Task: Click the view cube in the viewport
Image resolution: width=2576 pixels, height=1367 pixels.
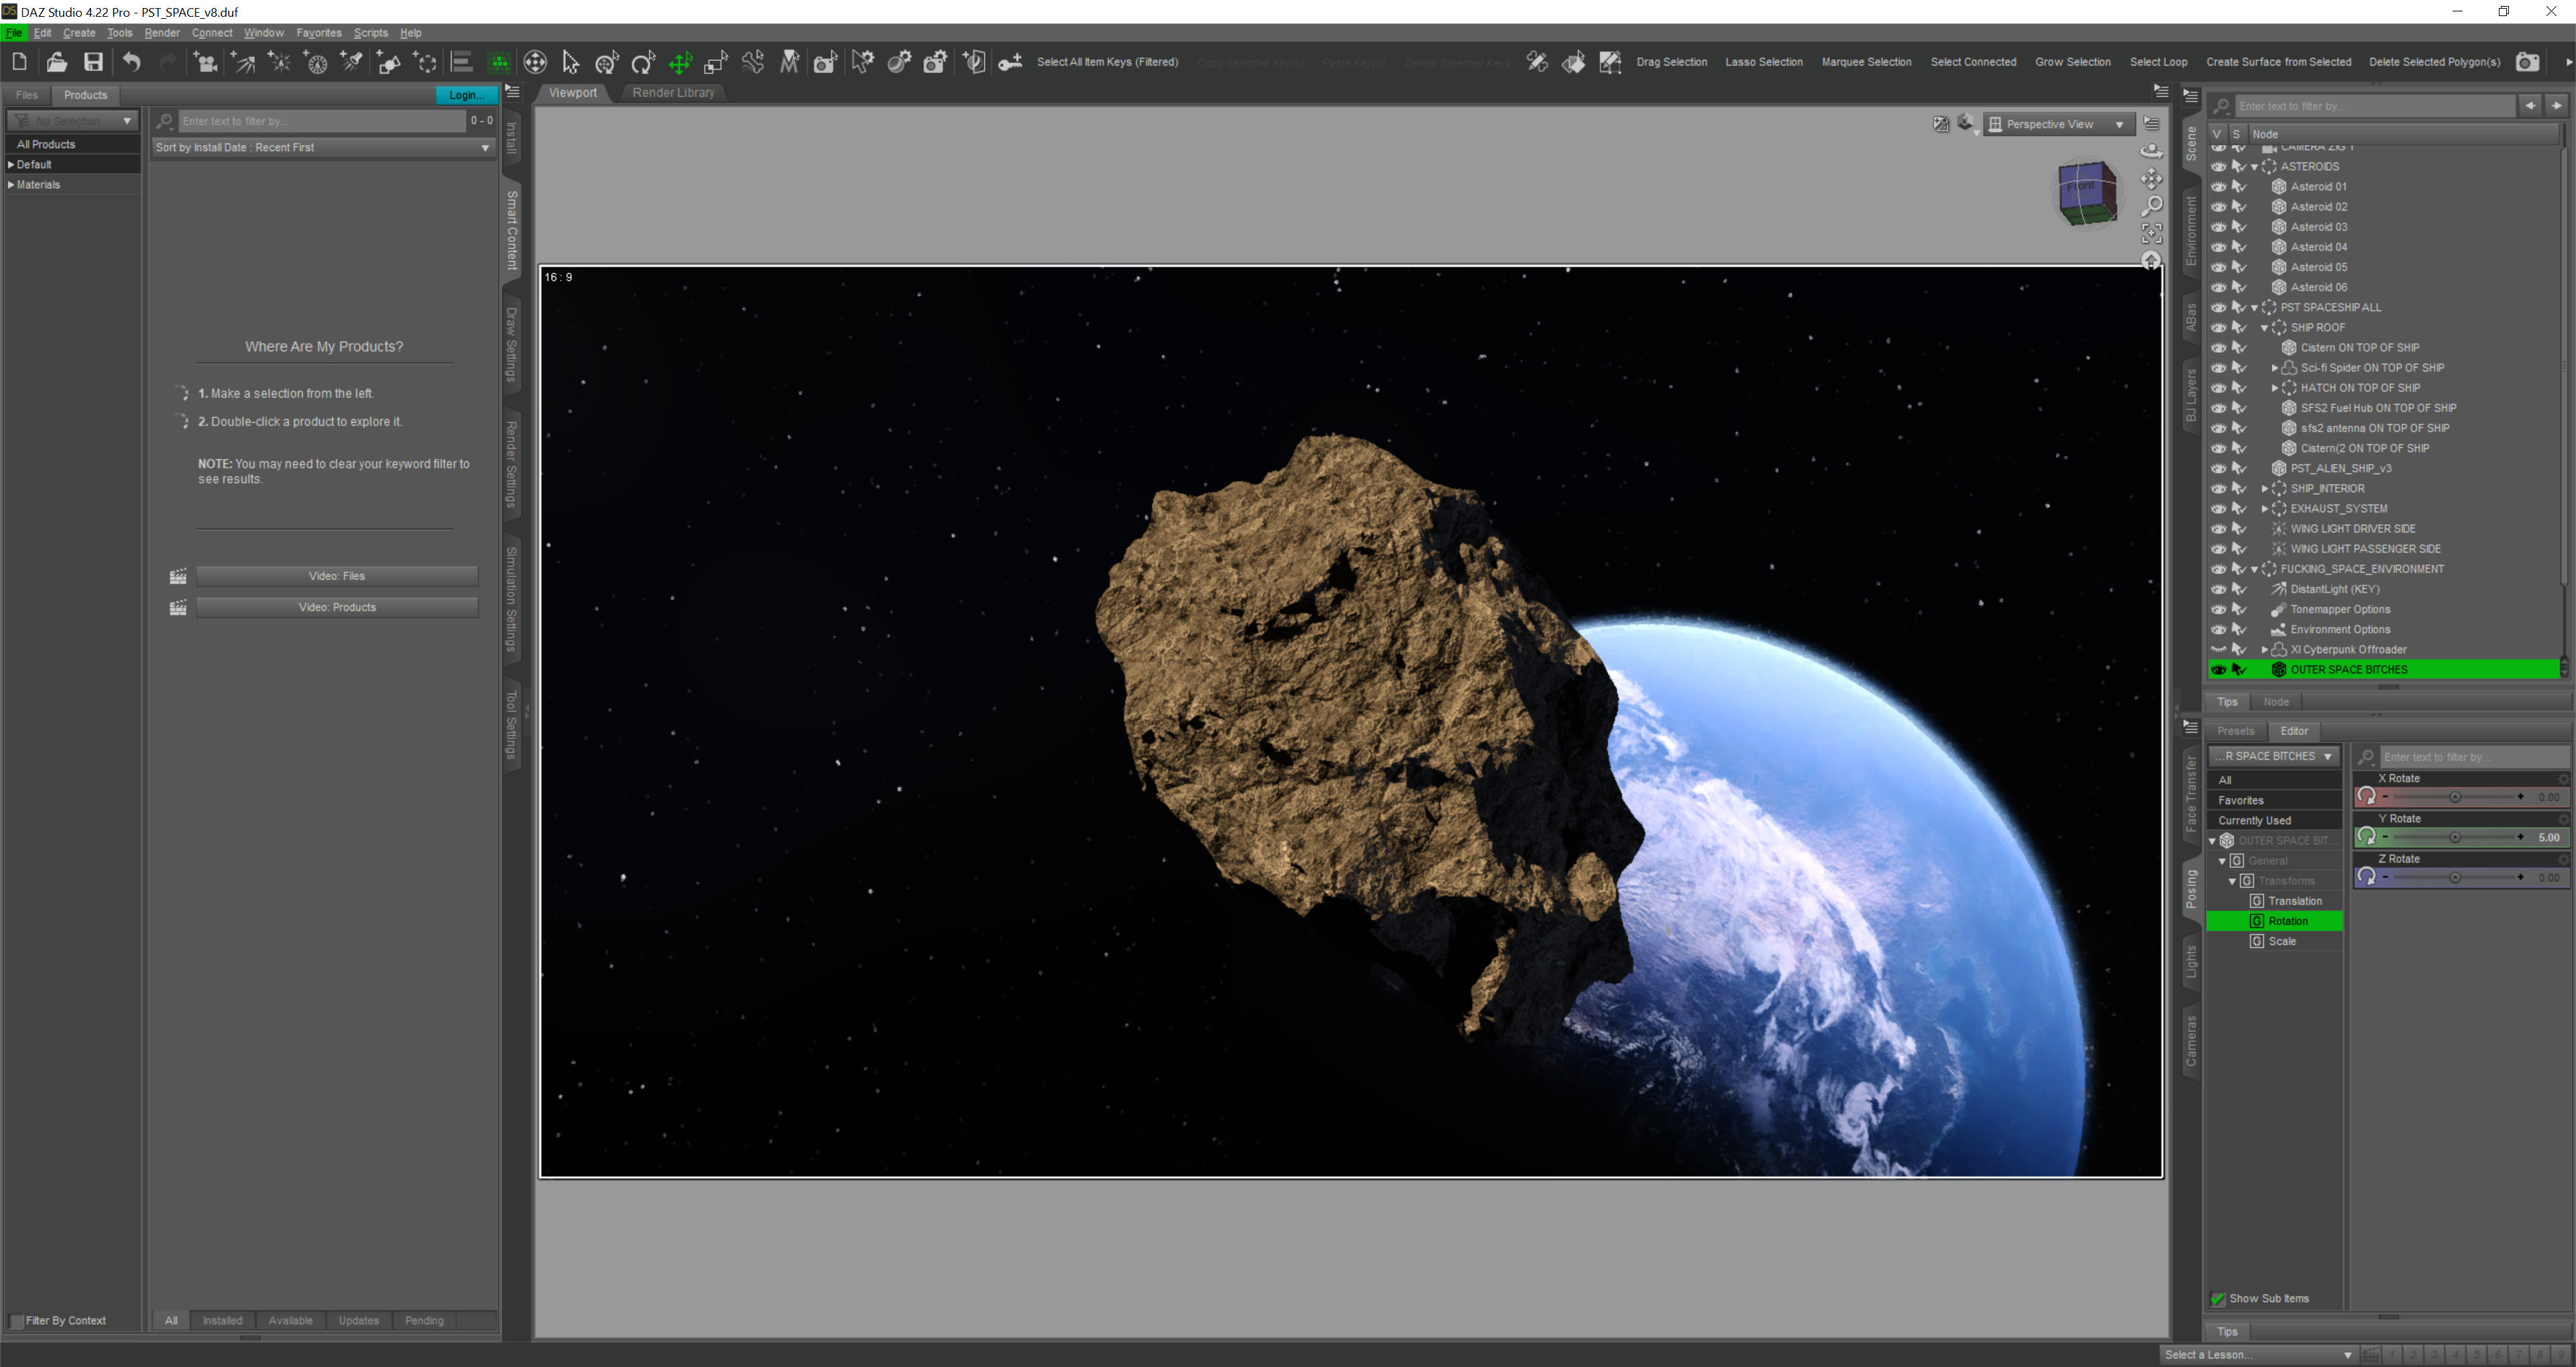Action: pos(2087,192)
